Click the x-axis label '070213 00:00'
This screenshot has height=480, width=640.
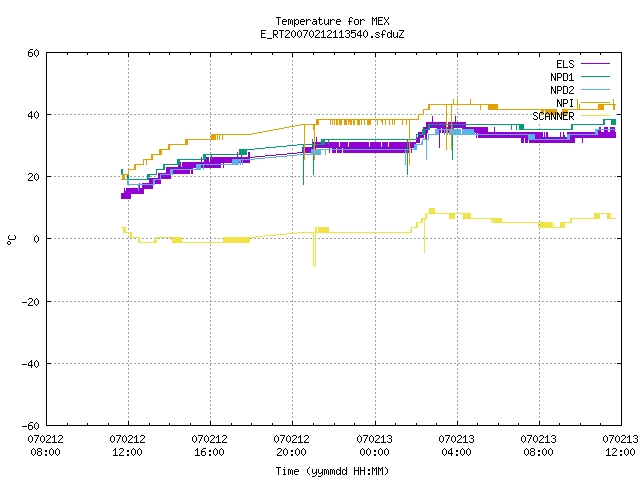[x=374, y=446]
